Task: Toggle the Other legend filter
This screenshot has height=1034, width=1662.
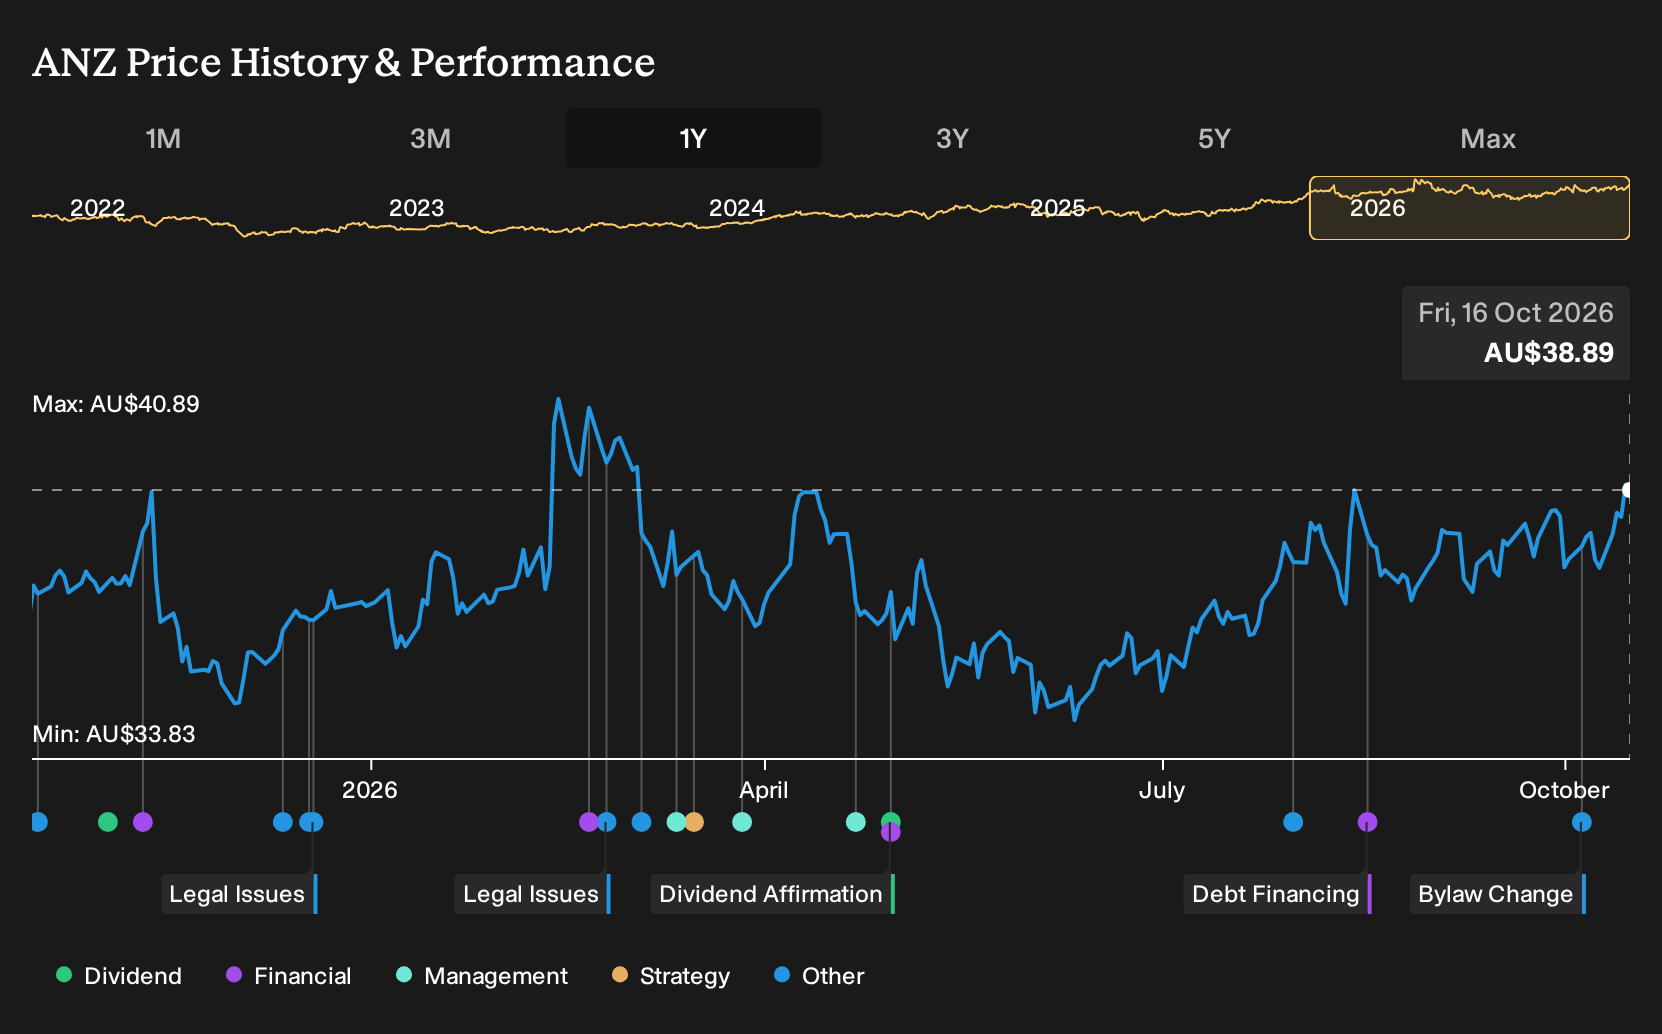Action: [x=819, y=976]
